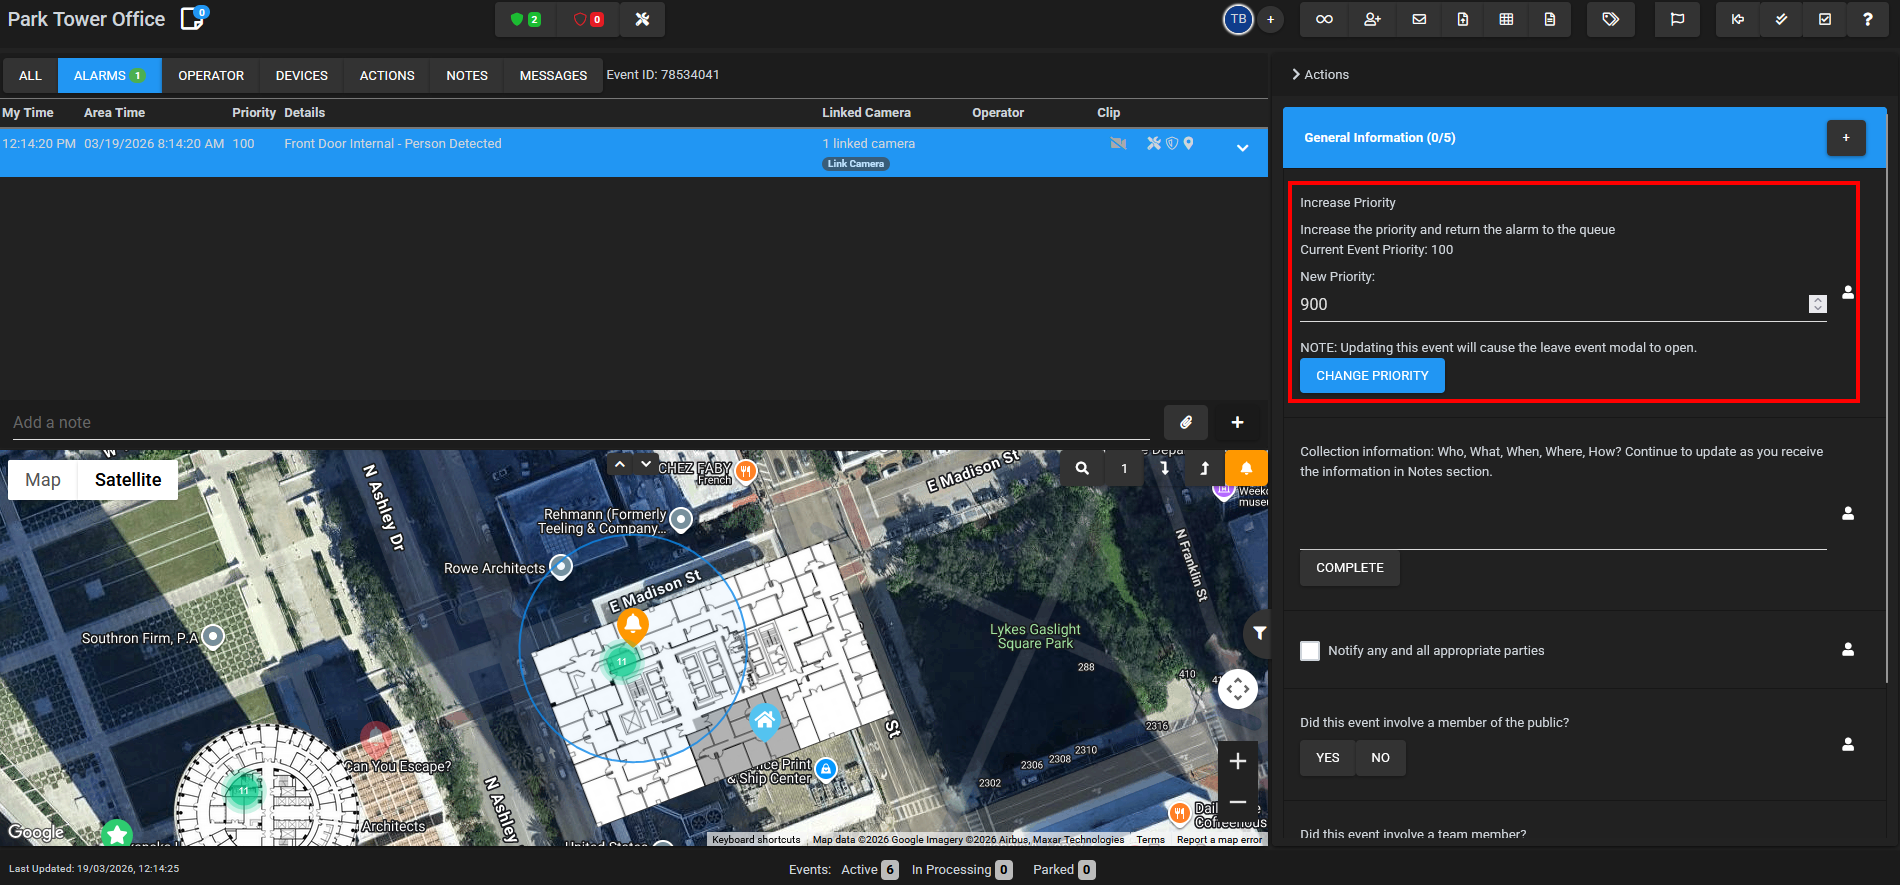1900x885 pixels.
Task: Click the map filter funnel icon
Action: [1259, 633]
